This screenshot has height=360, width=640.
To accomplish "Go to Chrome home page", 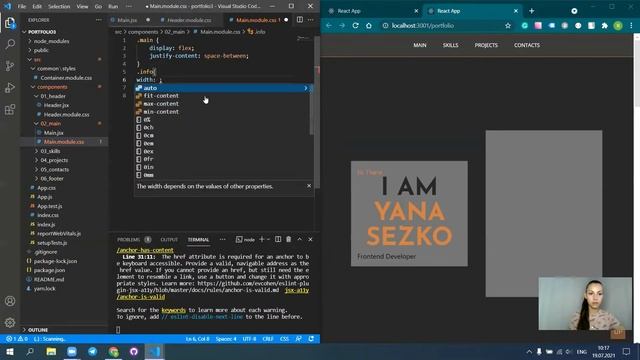I will coord(369,25).
